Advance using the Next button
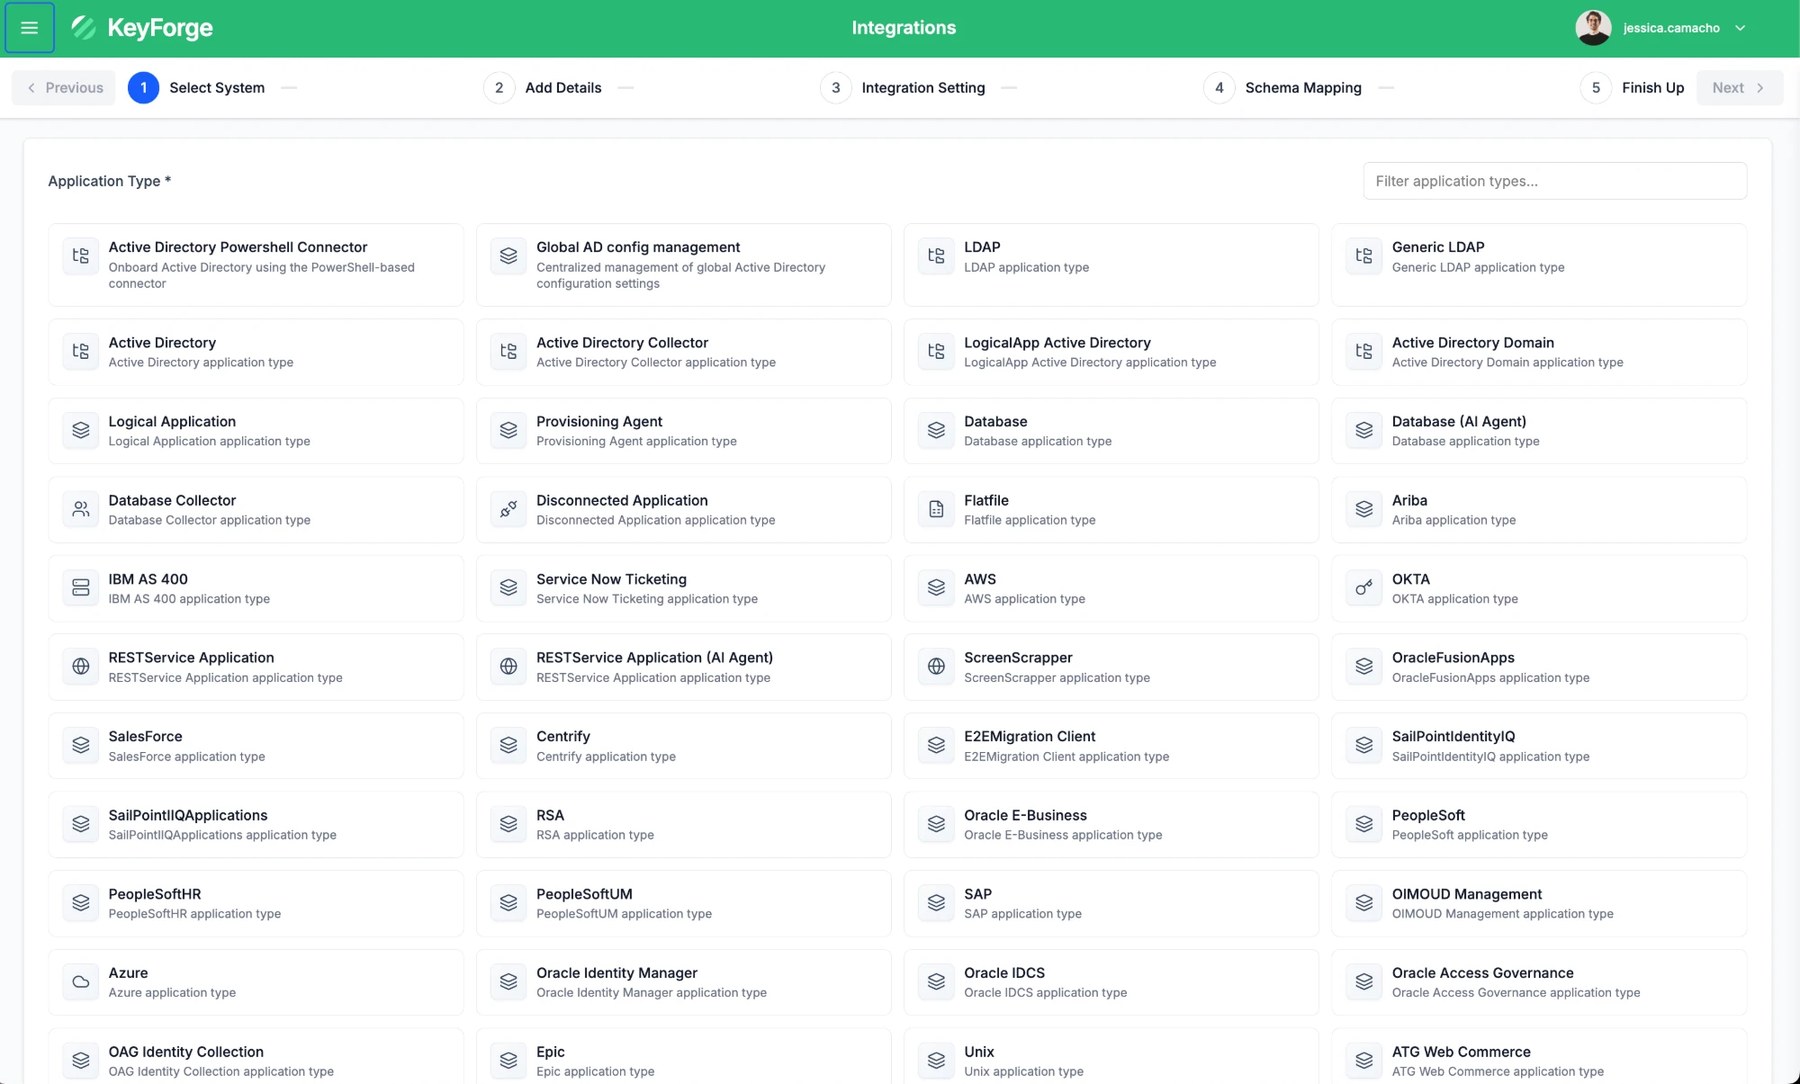Image resolution: width=1800 pixels, height=1084 pixels. click(x=1739, y=88)
